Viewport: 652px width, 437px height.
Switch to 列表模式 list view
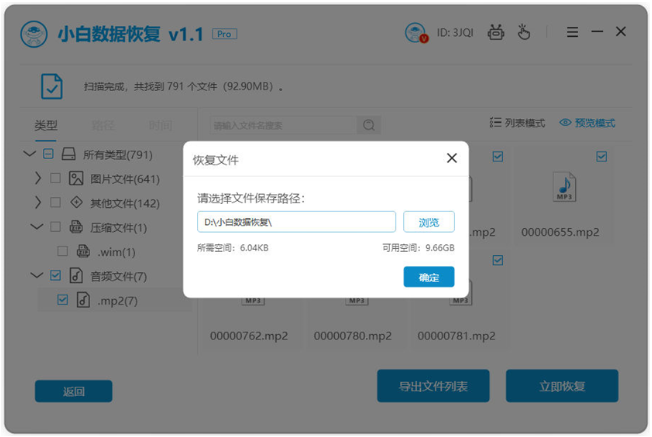[517, 123]
